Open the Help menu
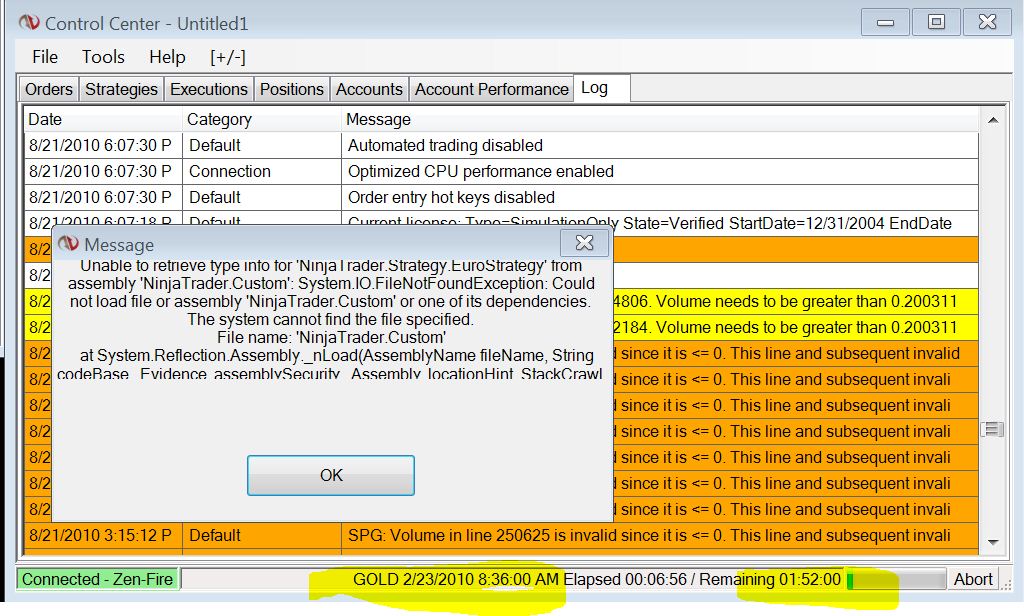Image resolution: width=1024 pixels, height=616 pixels. click(167, 57)
